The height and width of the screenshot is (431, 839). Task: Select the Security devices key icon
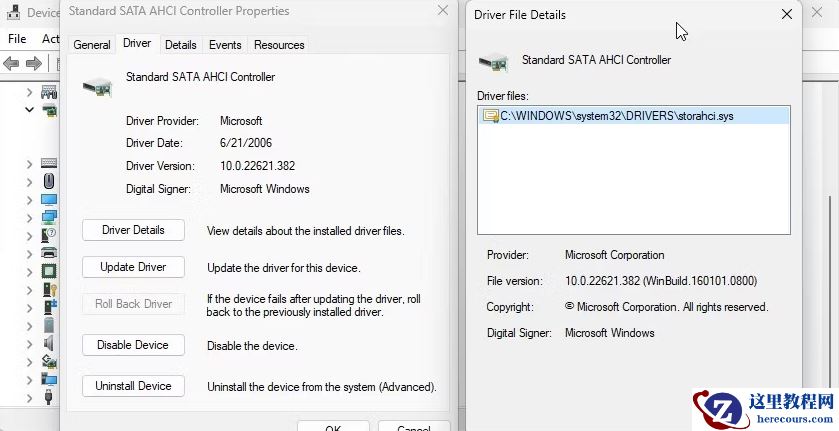point(49,290)
